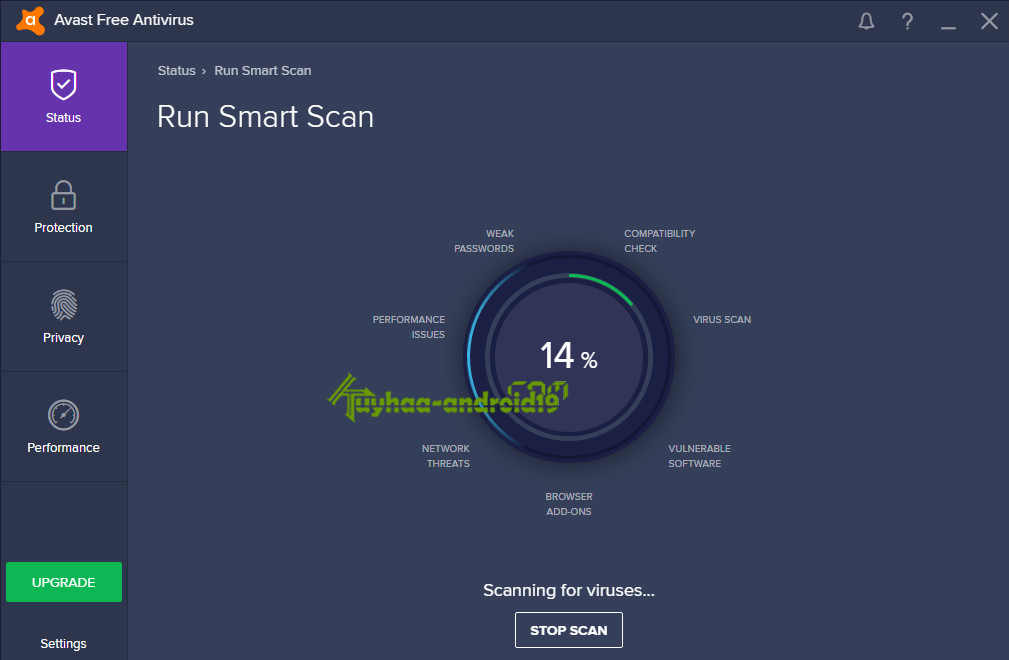
Task: Switch to the Performance section
Action: (x=64, y=426)
